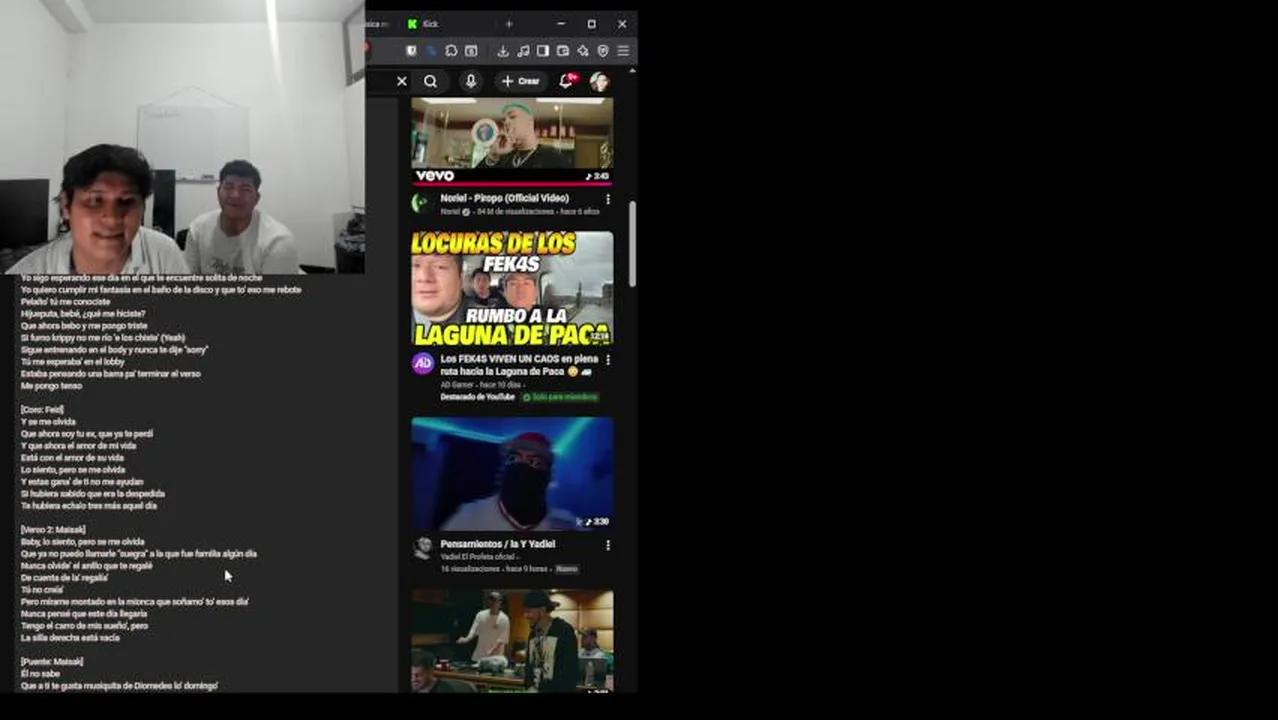Click lyric line 'Me pongo tenso'
Viewport: 1278px width, 720px height.
(x=51, y=386)
